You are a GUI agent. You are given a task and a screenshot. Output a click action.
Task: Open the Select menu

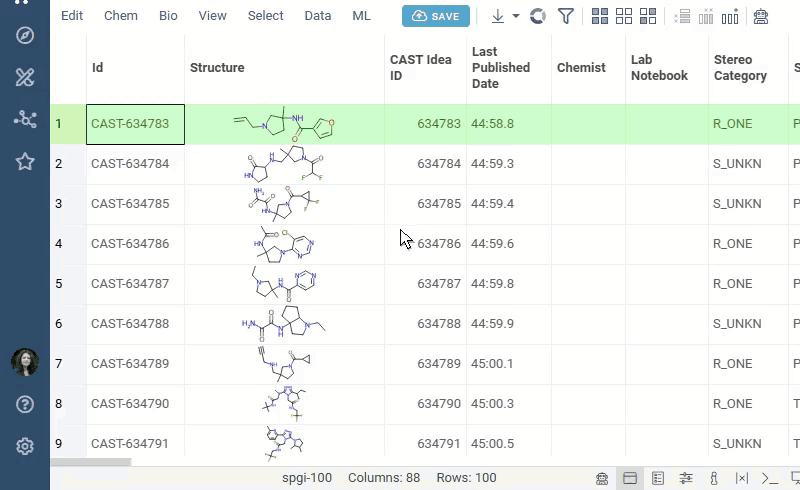[x=266, y=16]
